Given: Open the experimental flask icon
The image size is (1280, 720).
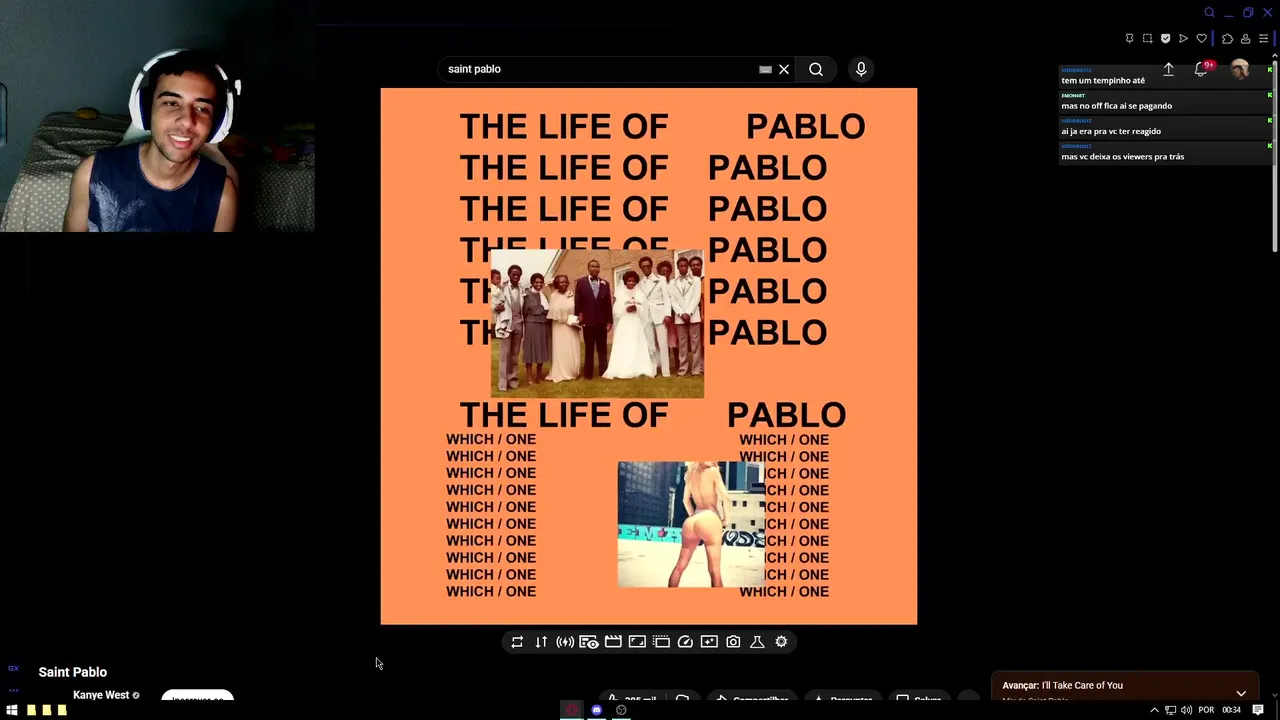Looking at the screenshot, I should click(x=757, y=642).
